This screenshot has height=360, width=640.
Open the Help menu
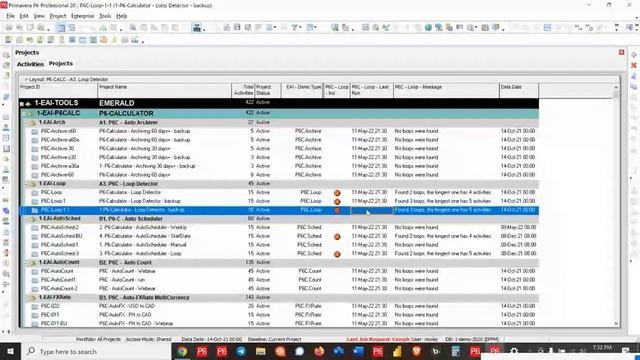coord(122,16)
